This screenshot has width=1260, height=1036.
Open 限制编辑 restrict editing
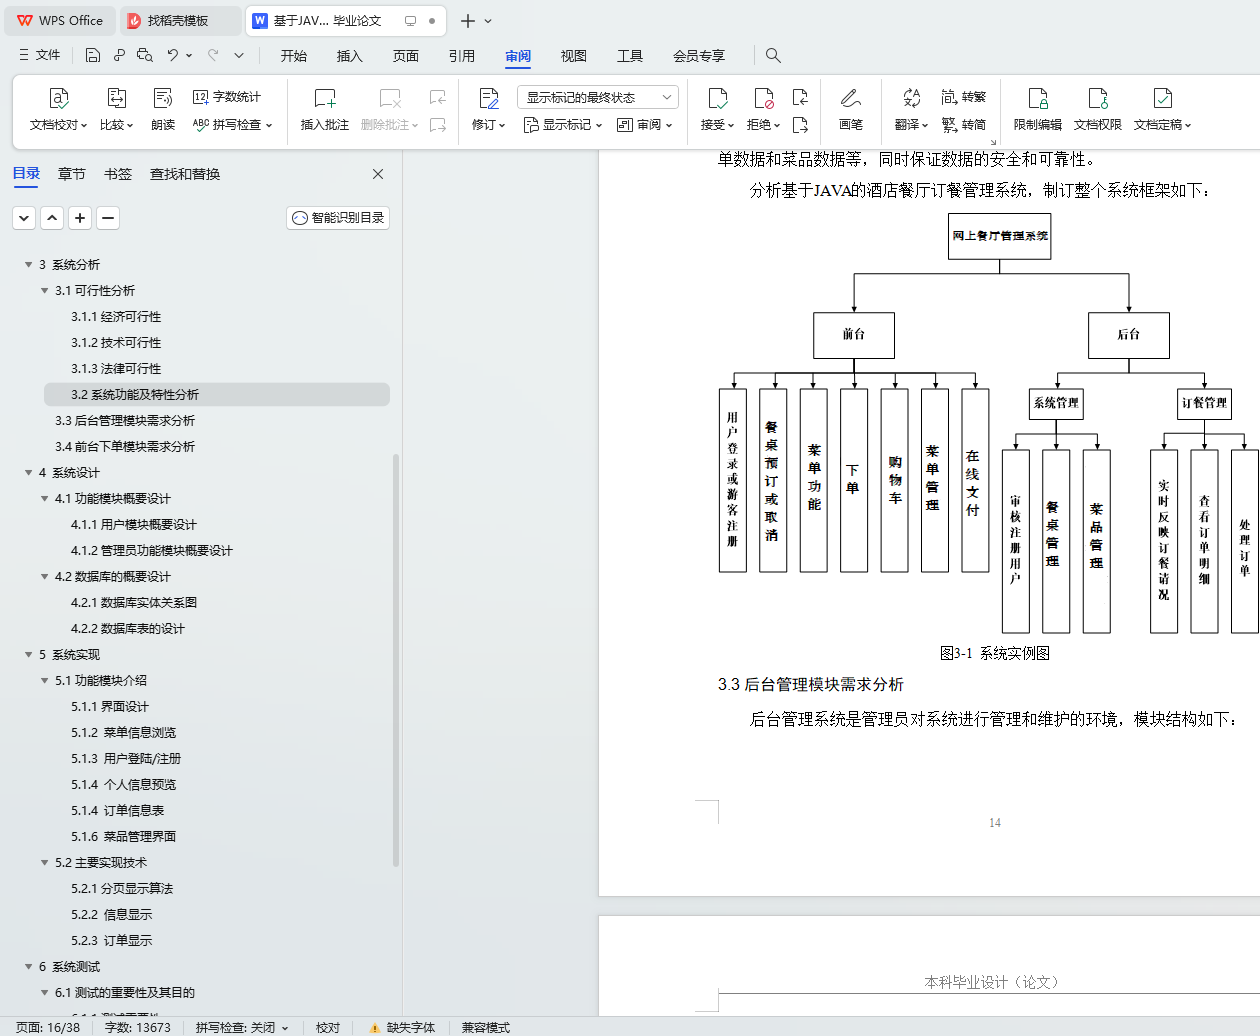pos(1038,109)
